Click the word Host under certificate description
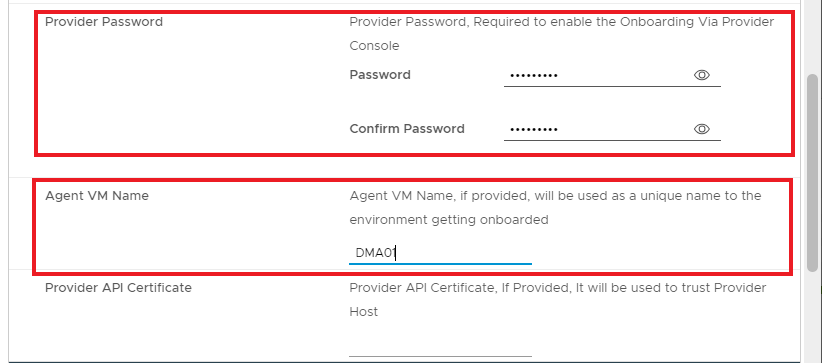This screenshot has height=363, width=822. 363,312
